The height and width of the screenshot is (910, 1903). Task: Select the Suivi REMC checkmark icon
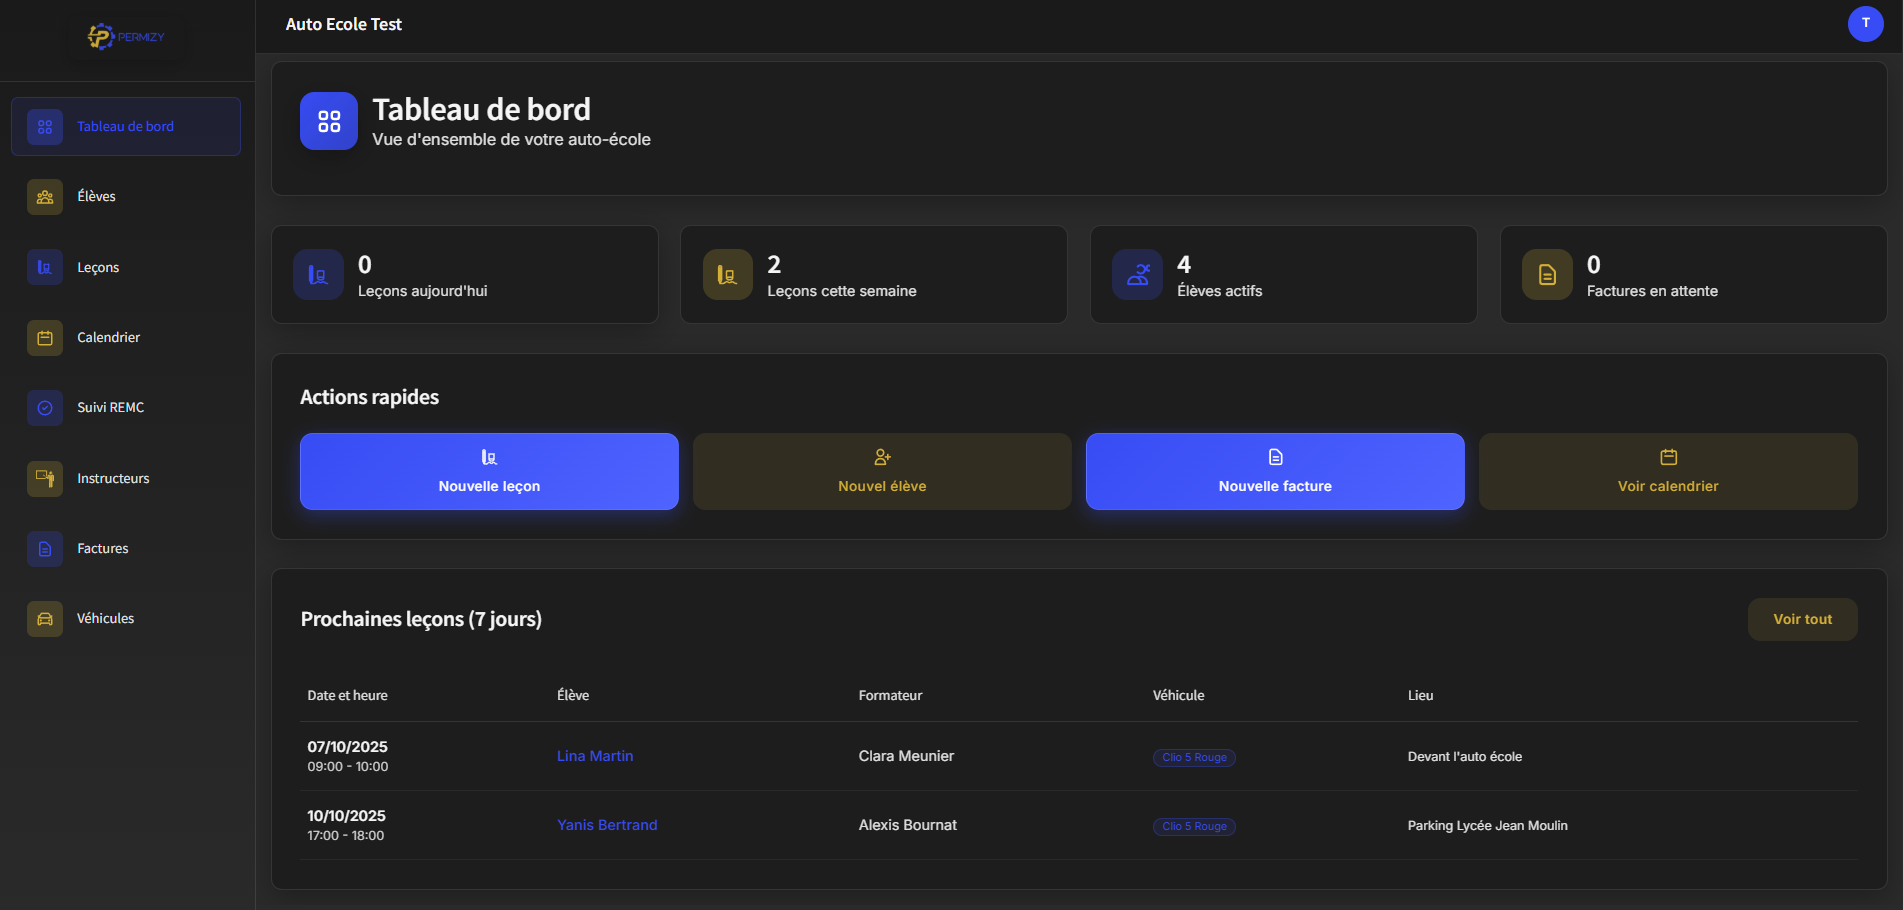(45, 408)
